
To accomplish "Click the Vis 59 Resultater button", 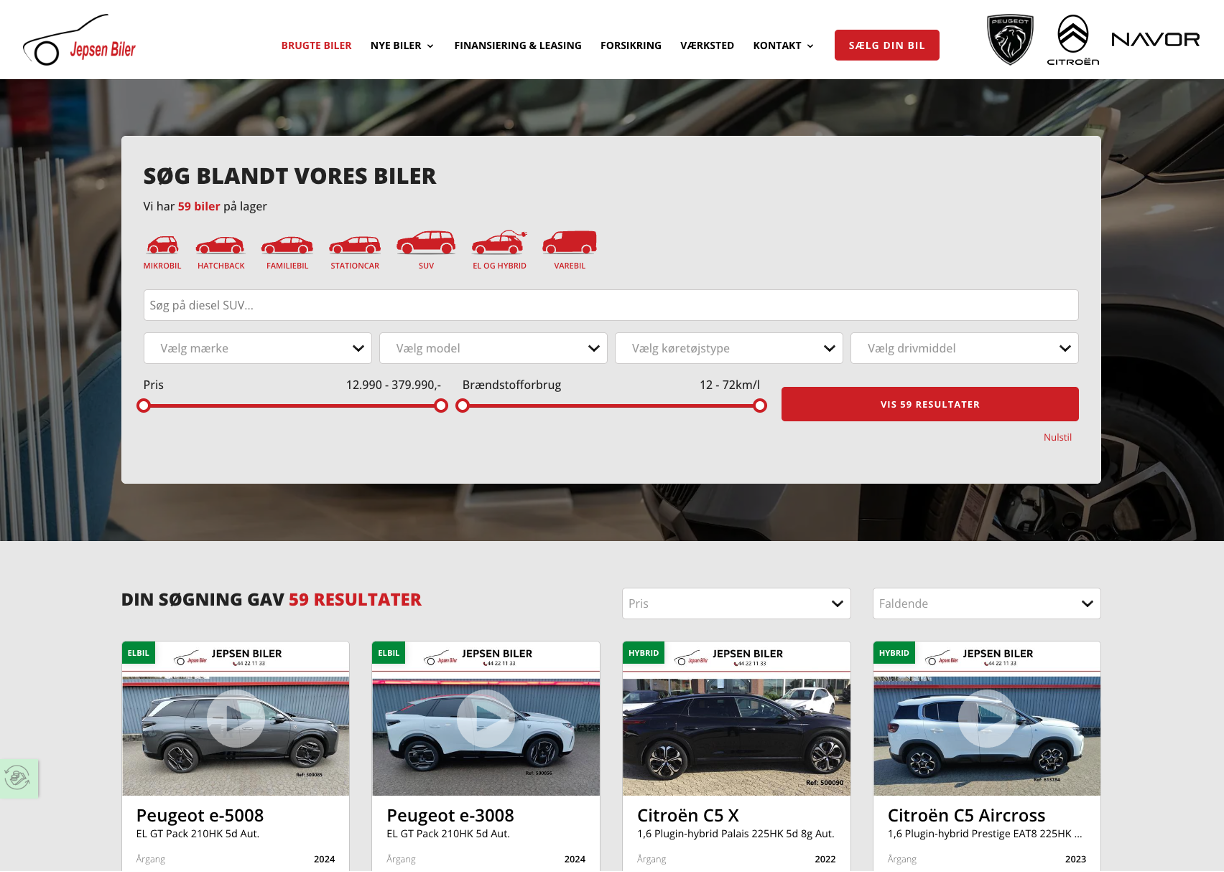I will pyautogui.click(x=930, y=404).
